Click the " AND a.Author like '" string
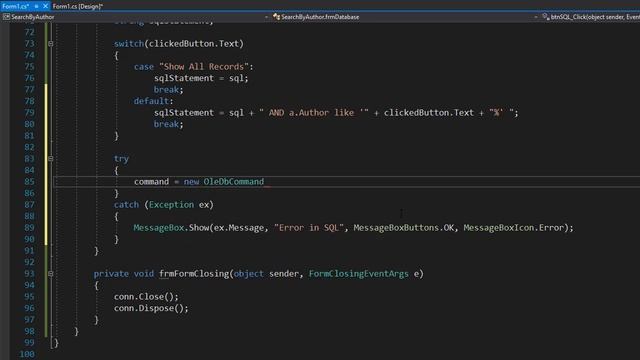Viewport: 640px width, 360px height. tap(314, 113)
